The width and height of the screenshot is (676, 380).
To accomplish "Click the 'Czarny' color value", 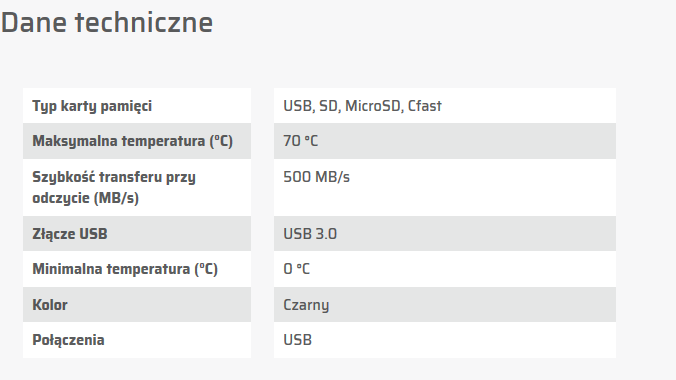I will [x=306, y=305].
